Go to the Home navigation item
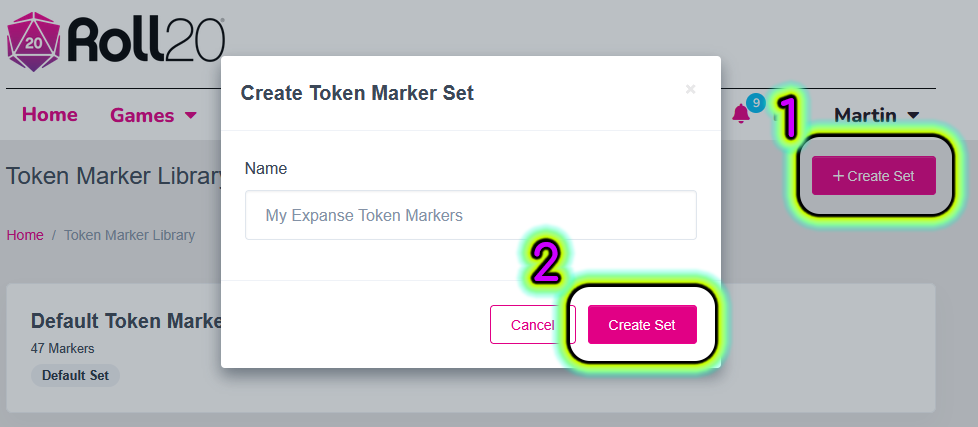This screenshot has height=427, width=978. point(50,115)
